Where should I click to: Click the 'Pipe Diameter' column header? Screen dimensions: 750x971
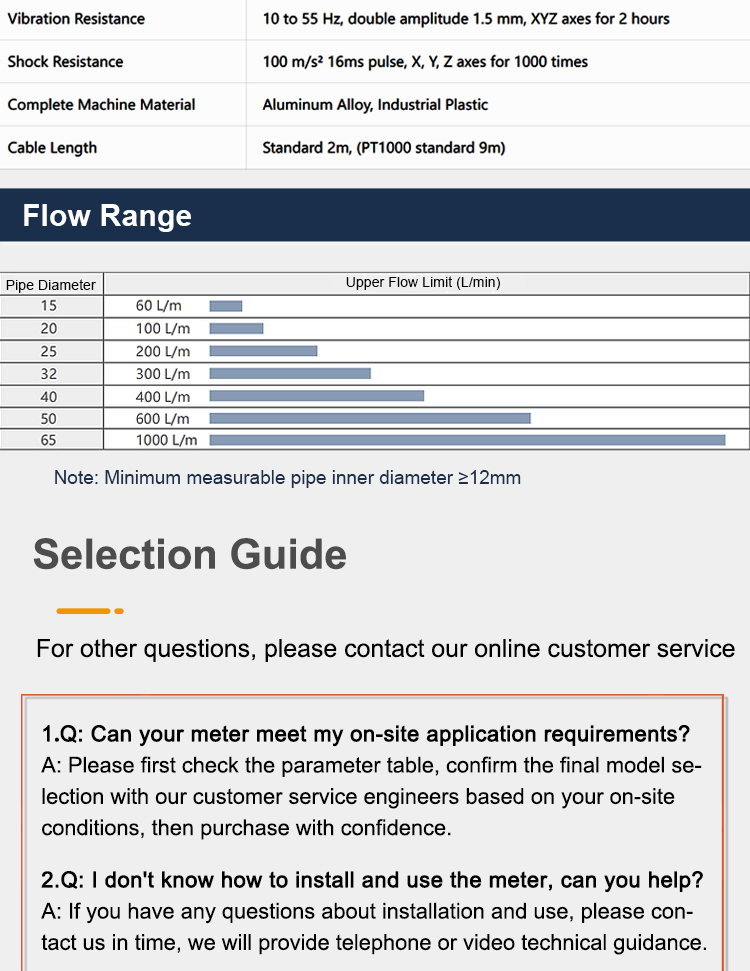coord(51,285)
